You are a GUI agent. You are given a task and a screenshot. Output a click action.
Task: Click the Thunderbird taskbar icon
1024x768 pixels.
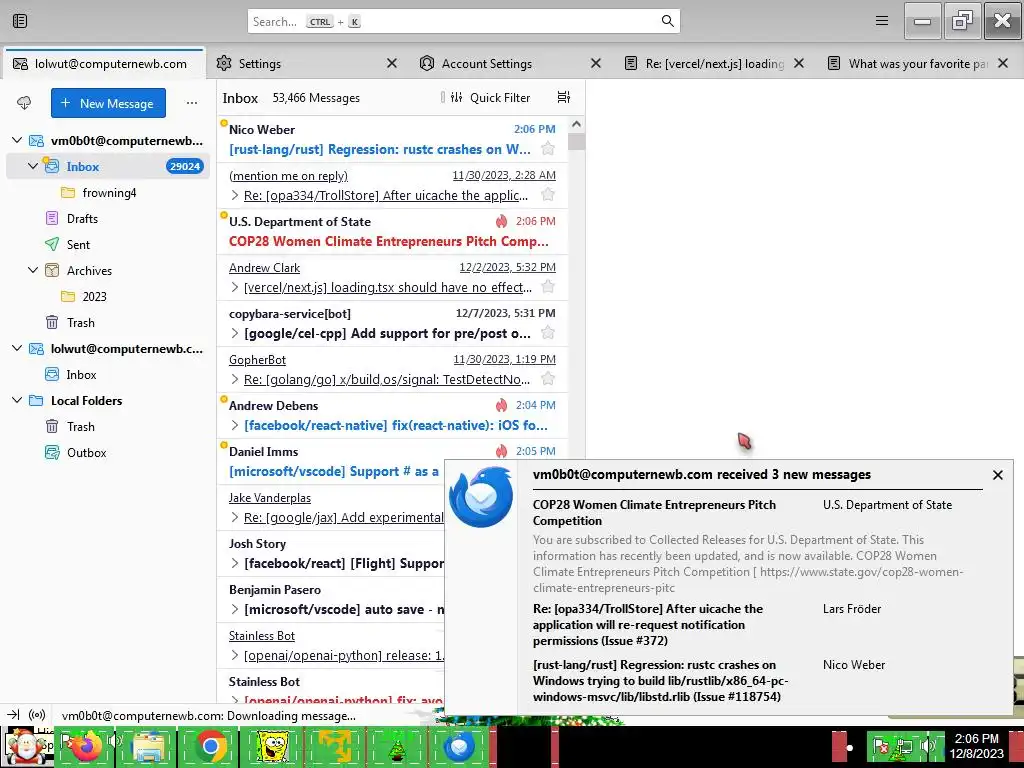[x=458, y=746]
